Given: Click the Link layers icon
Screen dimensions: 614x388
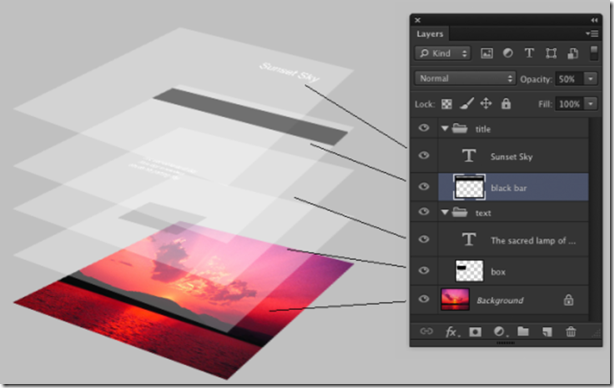Looking at the screenshot, I should 426,331.
